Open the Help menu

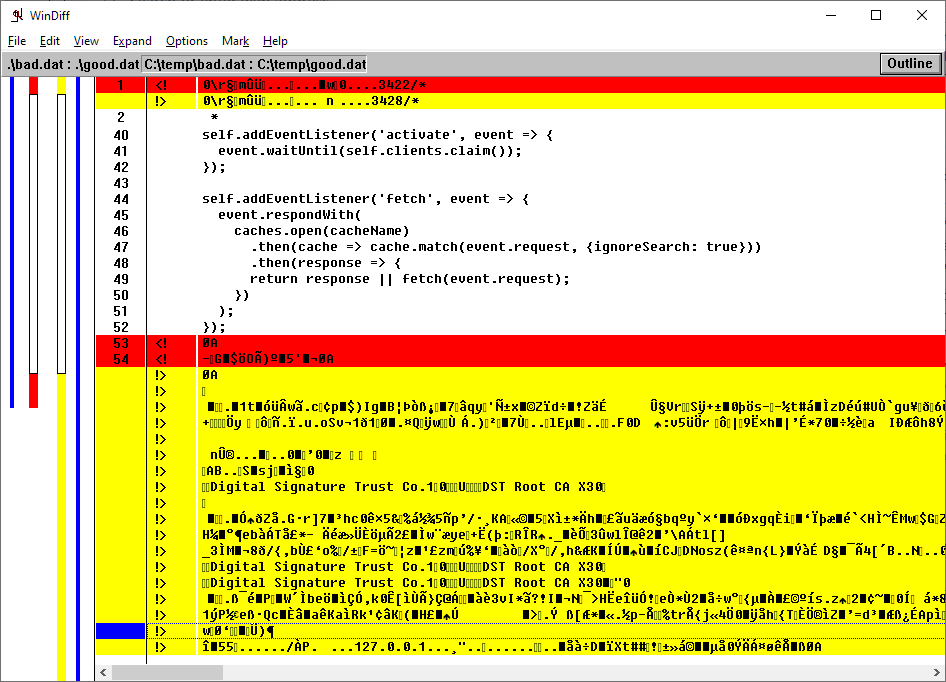coord(275,41)
